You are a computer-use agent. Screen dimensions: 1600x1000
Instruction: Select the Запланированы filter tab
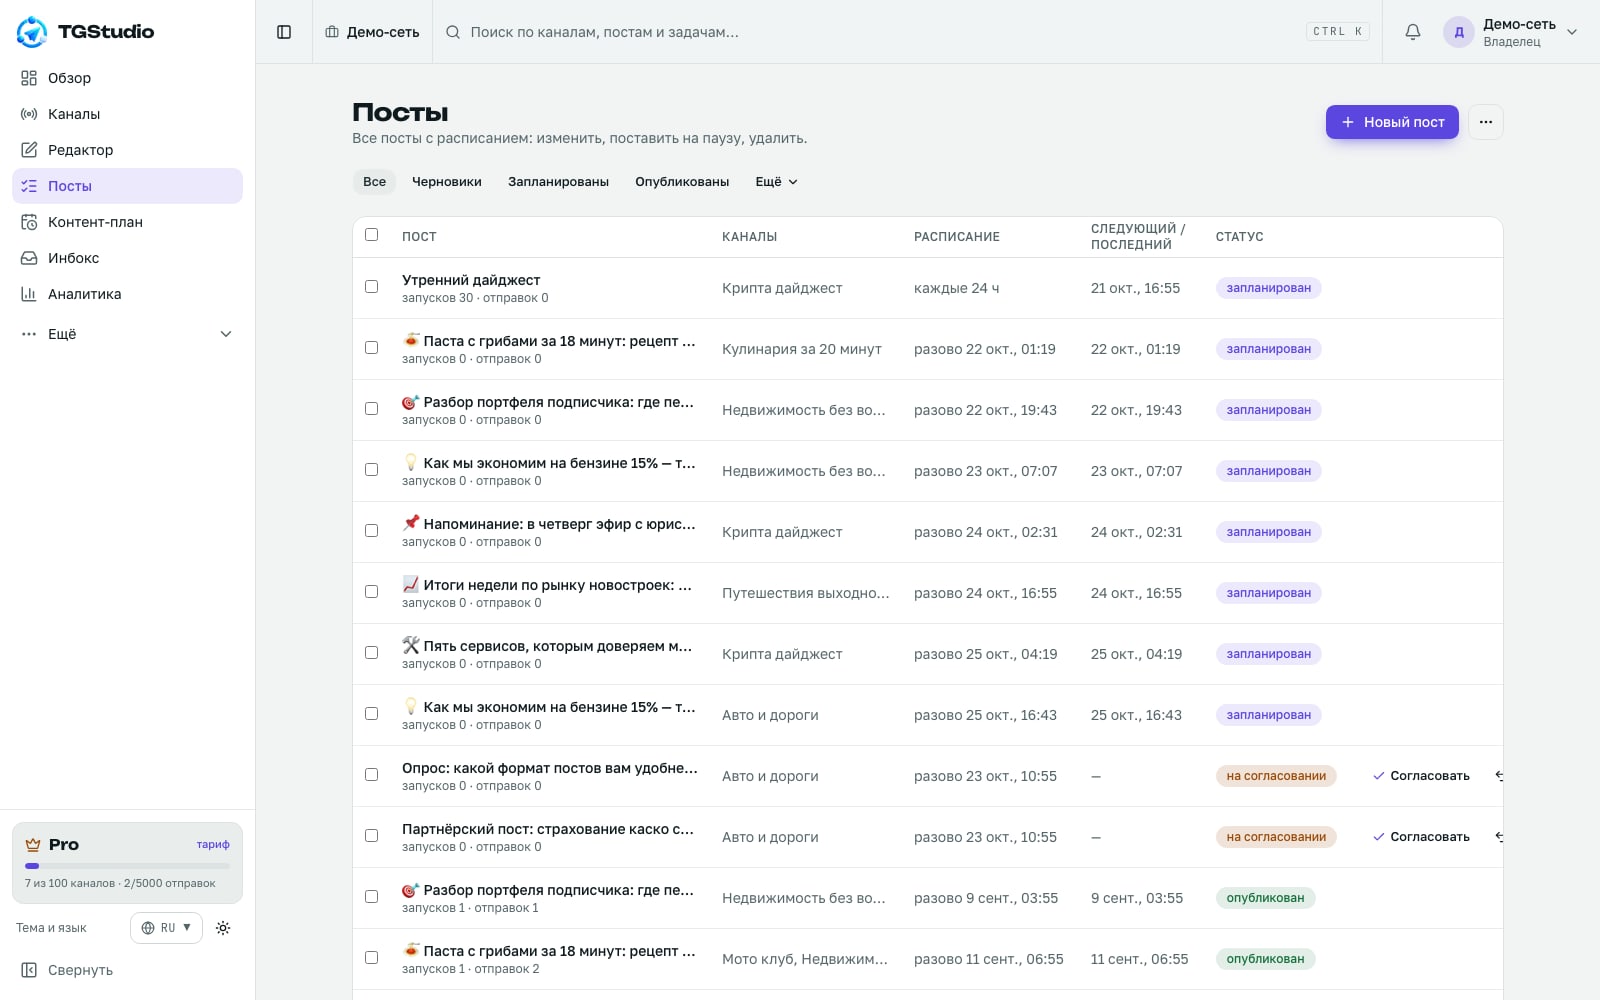click(558, 182)
